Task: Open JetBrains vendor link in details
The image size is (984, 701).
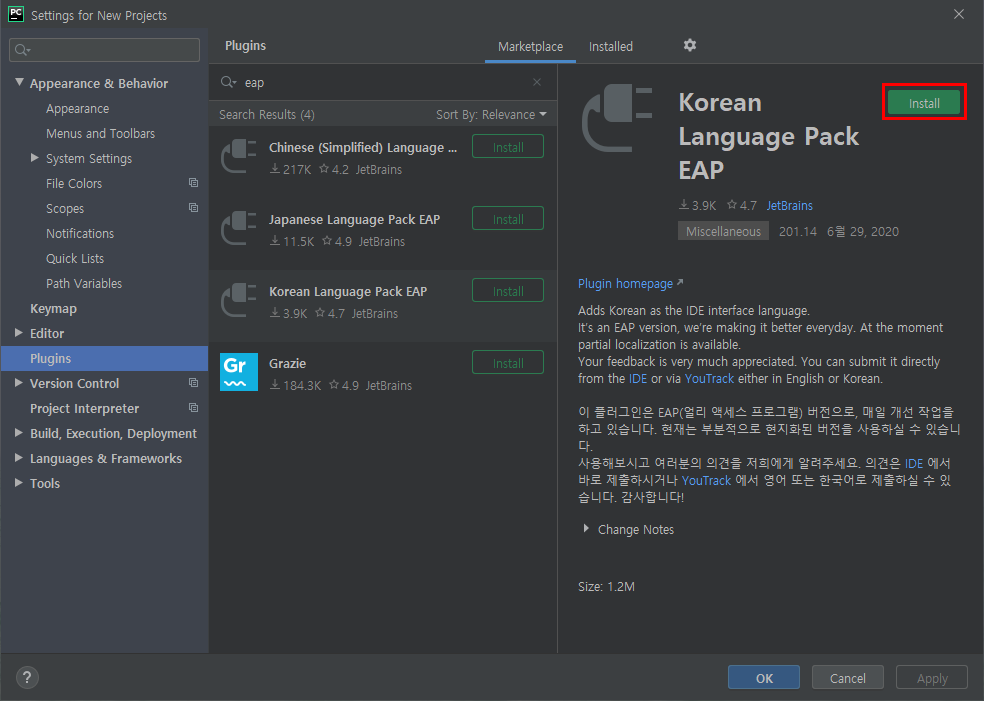Action: coord(789,205)
